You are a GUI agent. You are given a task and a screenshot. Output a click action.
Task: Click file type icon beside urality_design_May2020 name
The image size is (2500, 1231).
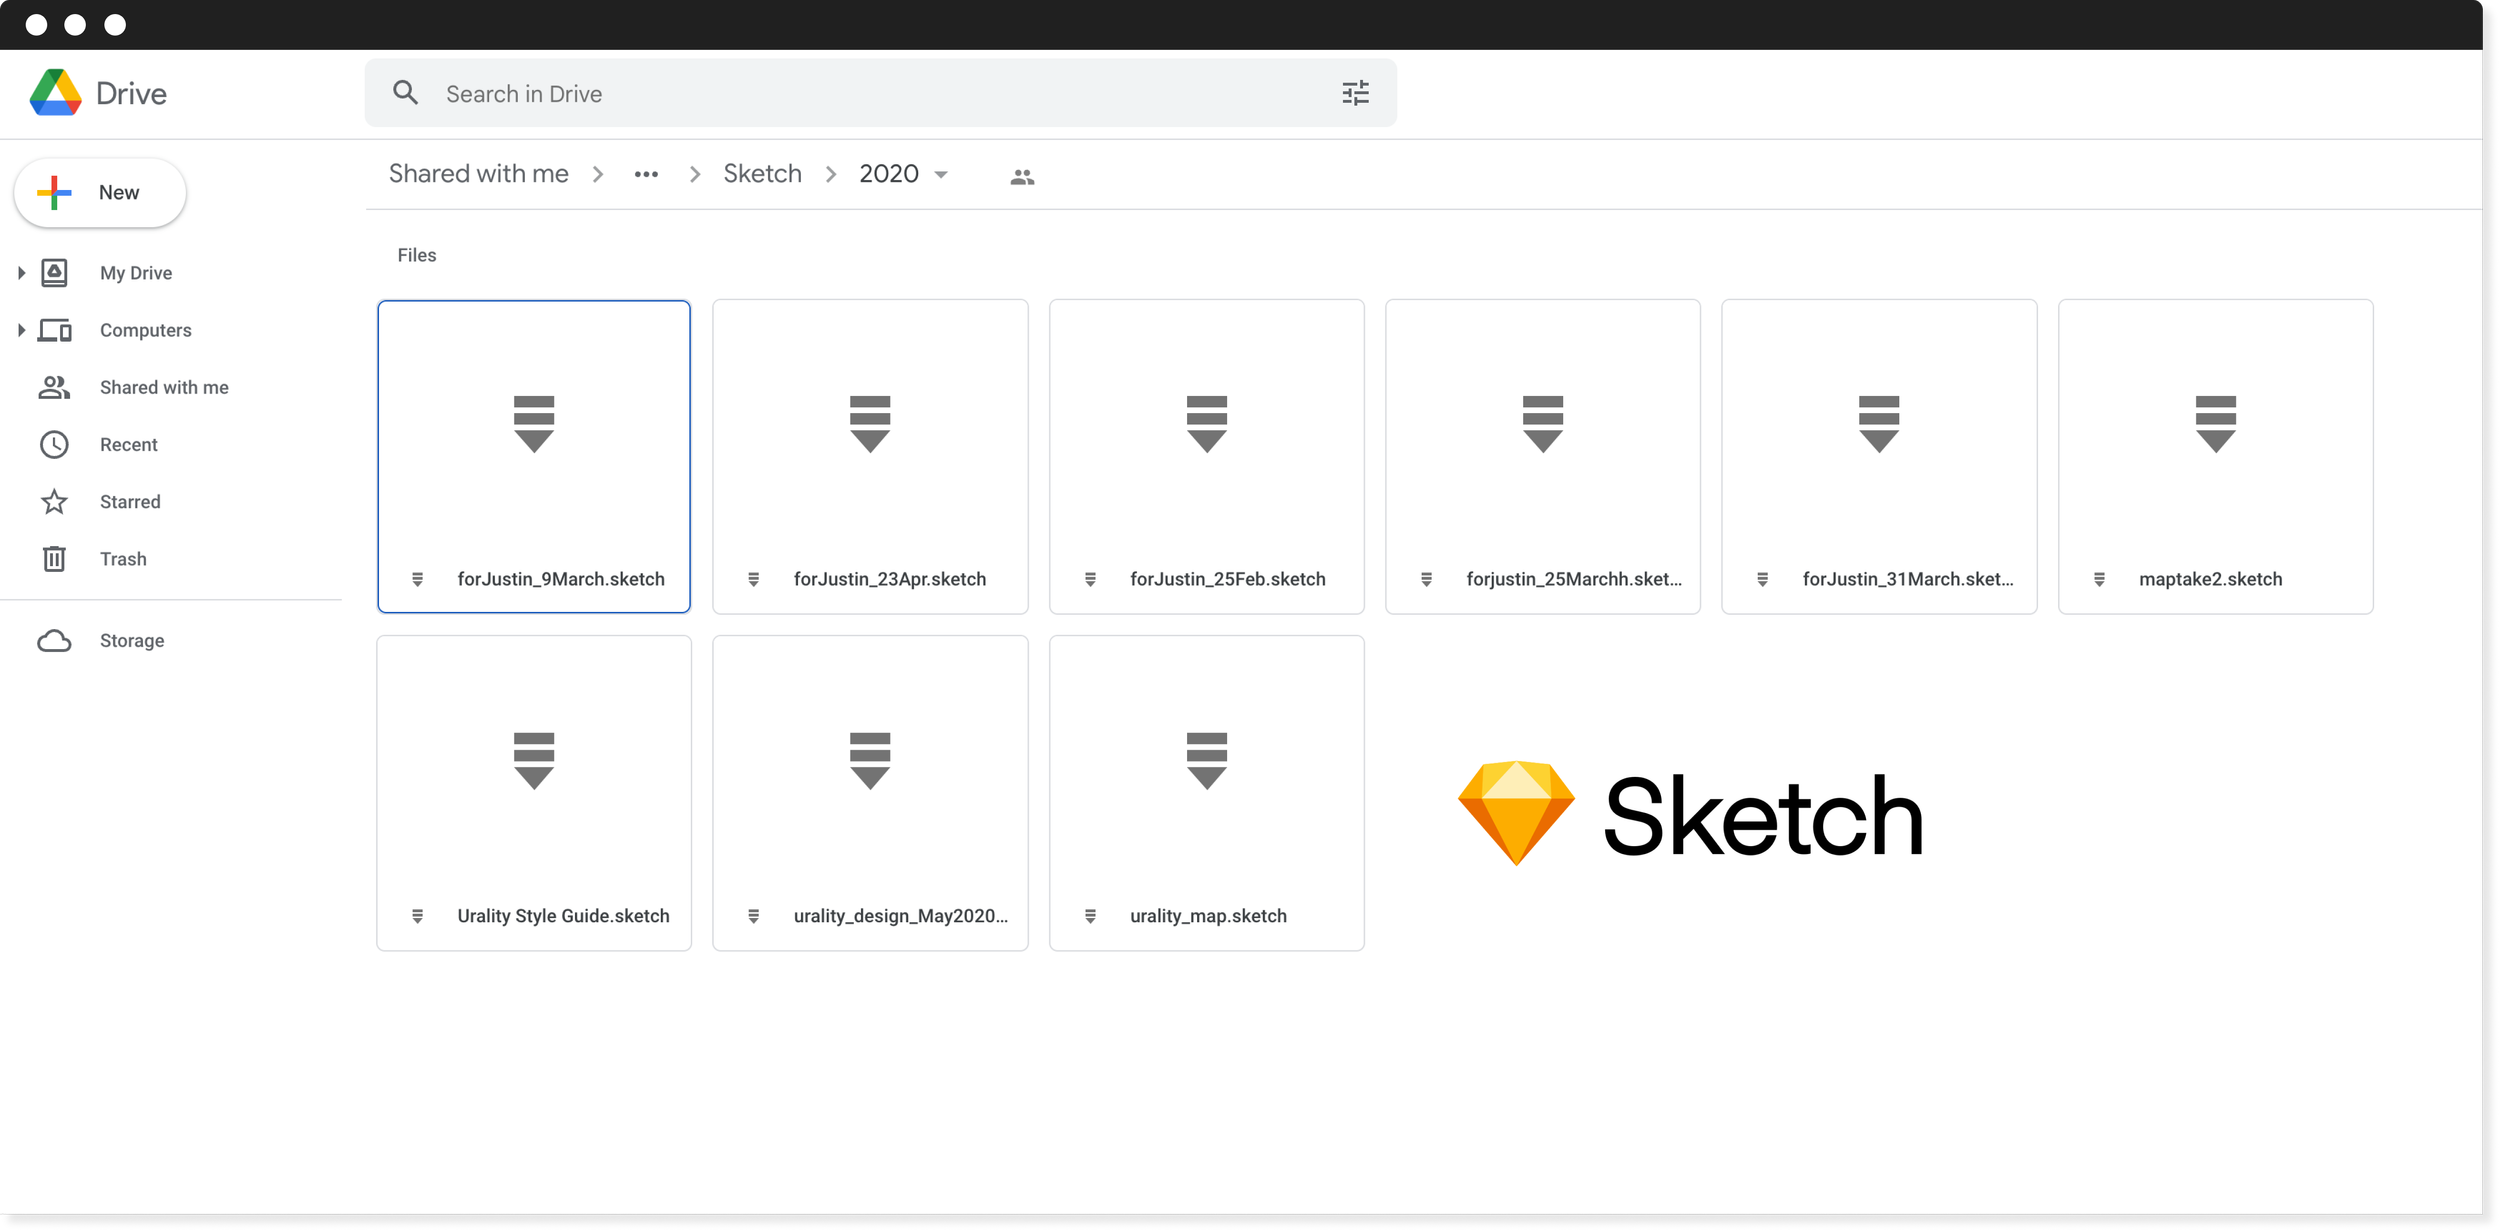tap(754, 916)
